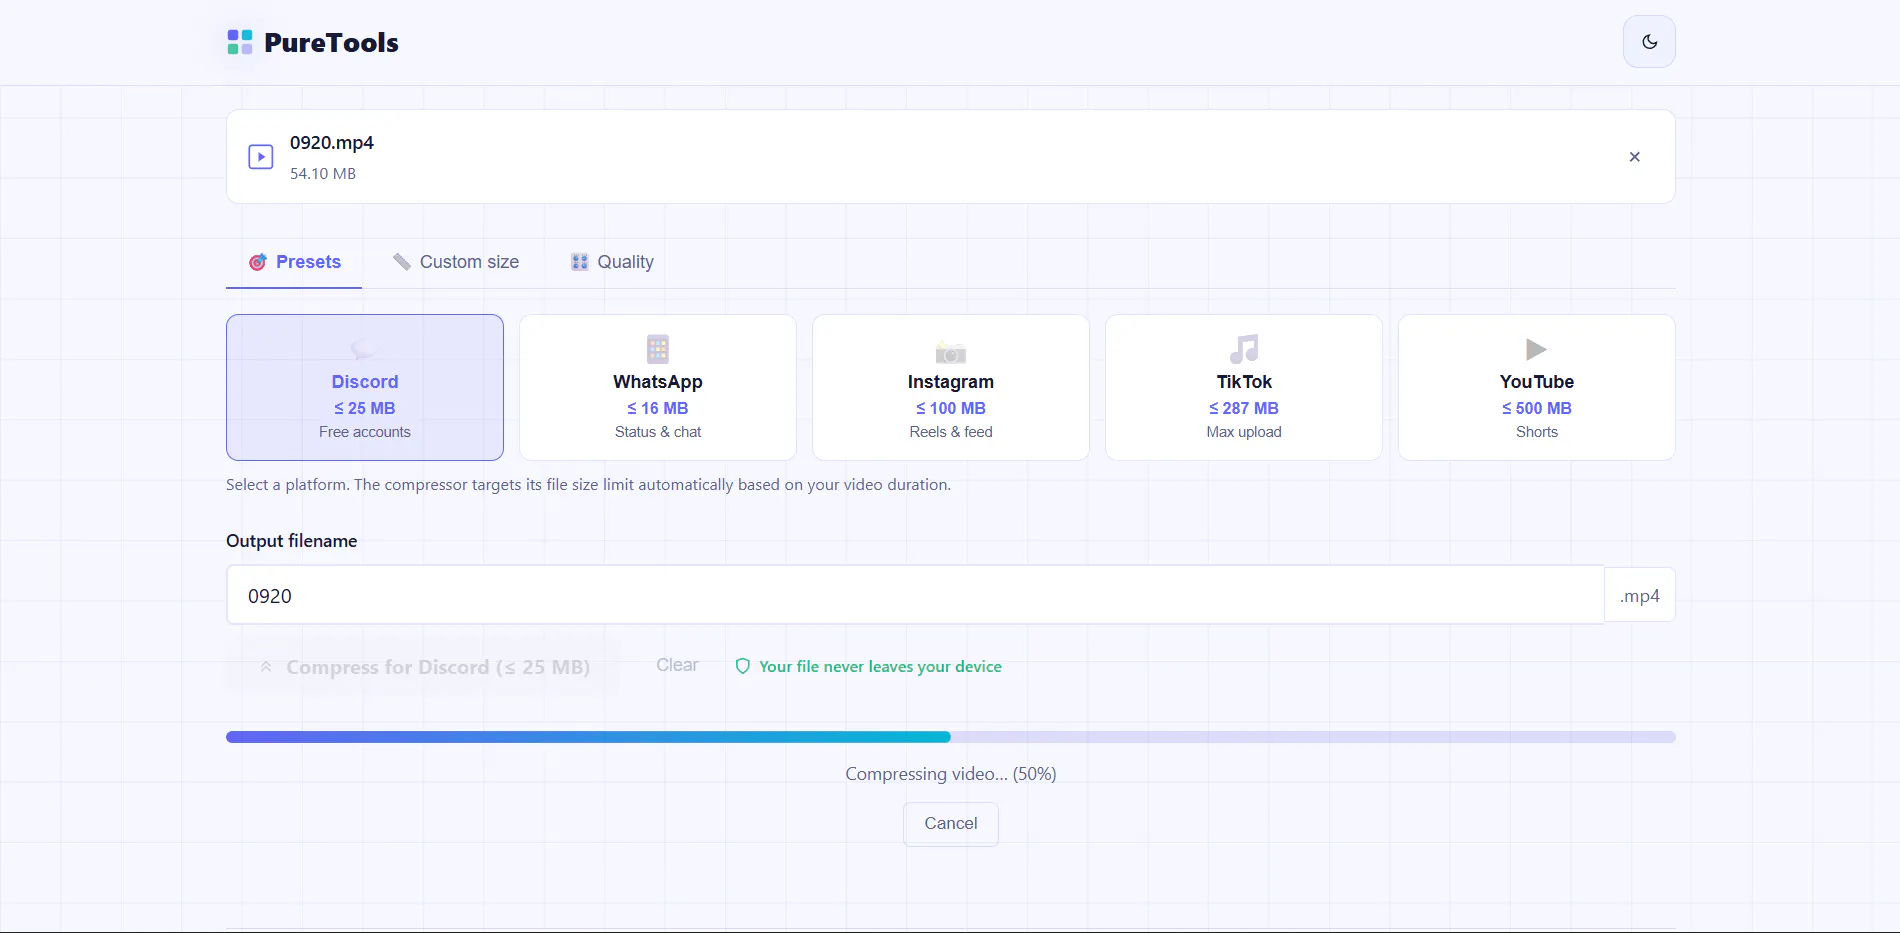Toggle dark mode with the moon button
The width and height of the screenshot is (1900, 933).
coord(1649,42)
